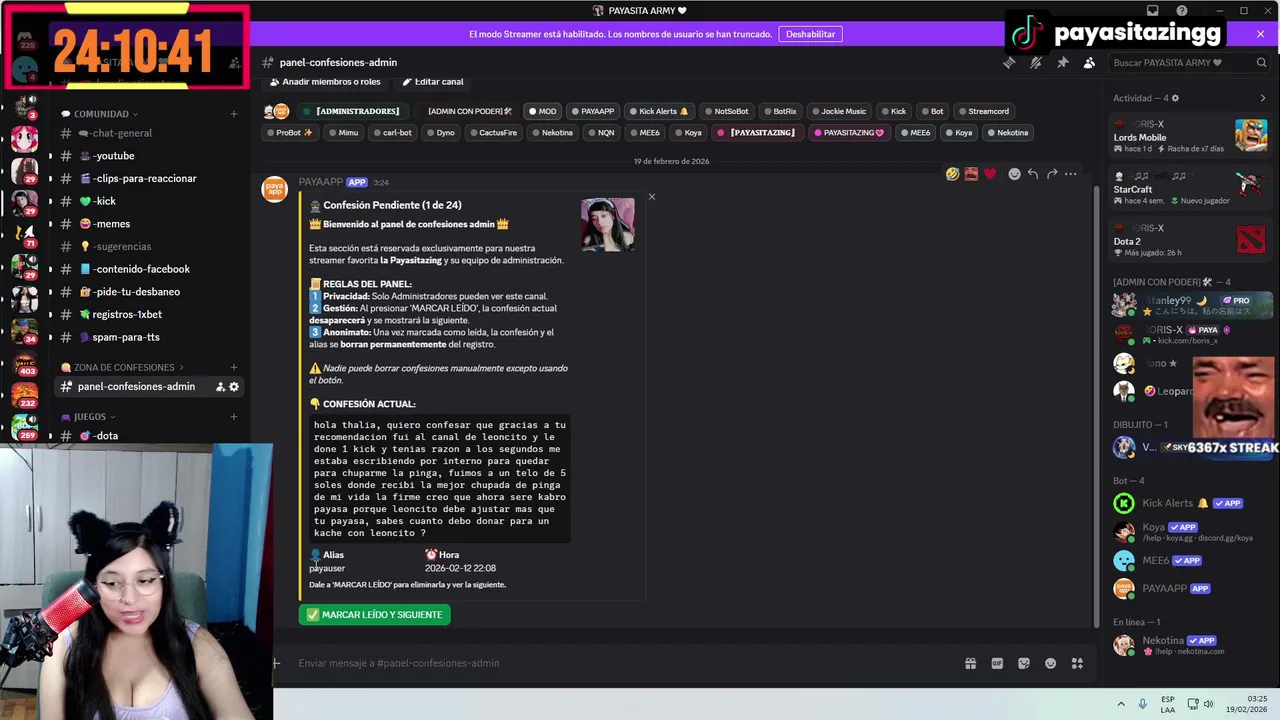Open more options on PAYAAPP message
The width and height of the screenshot is (1280, 720).
tap(1071, 174)
